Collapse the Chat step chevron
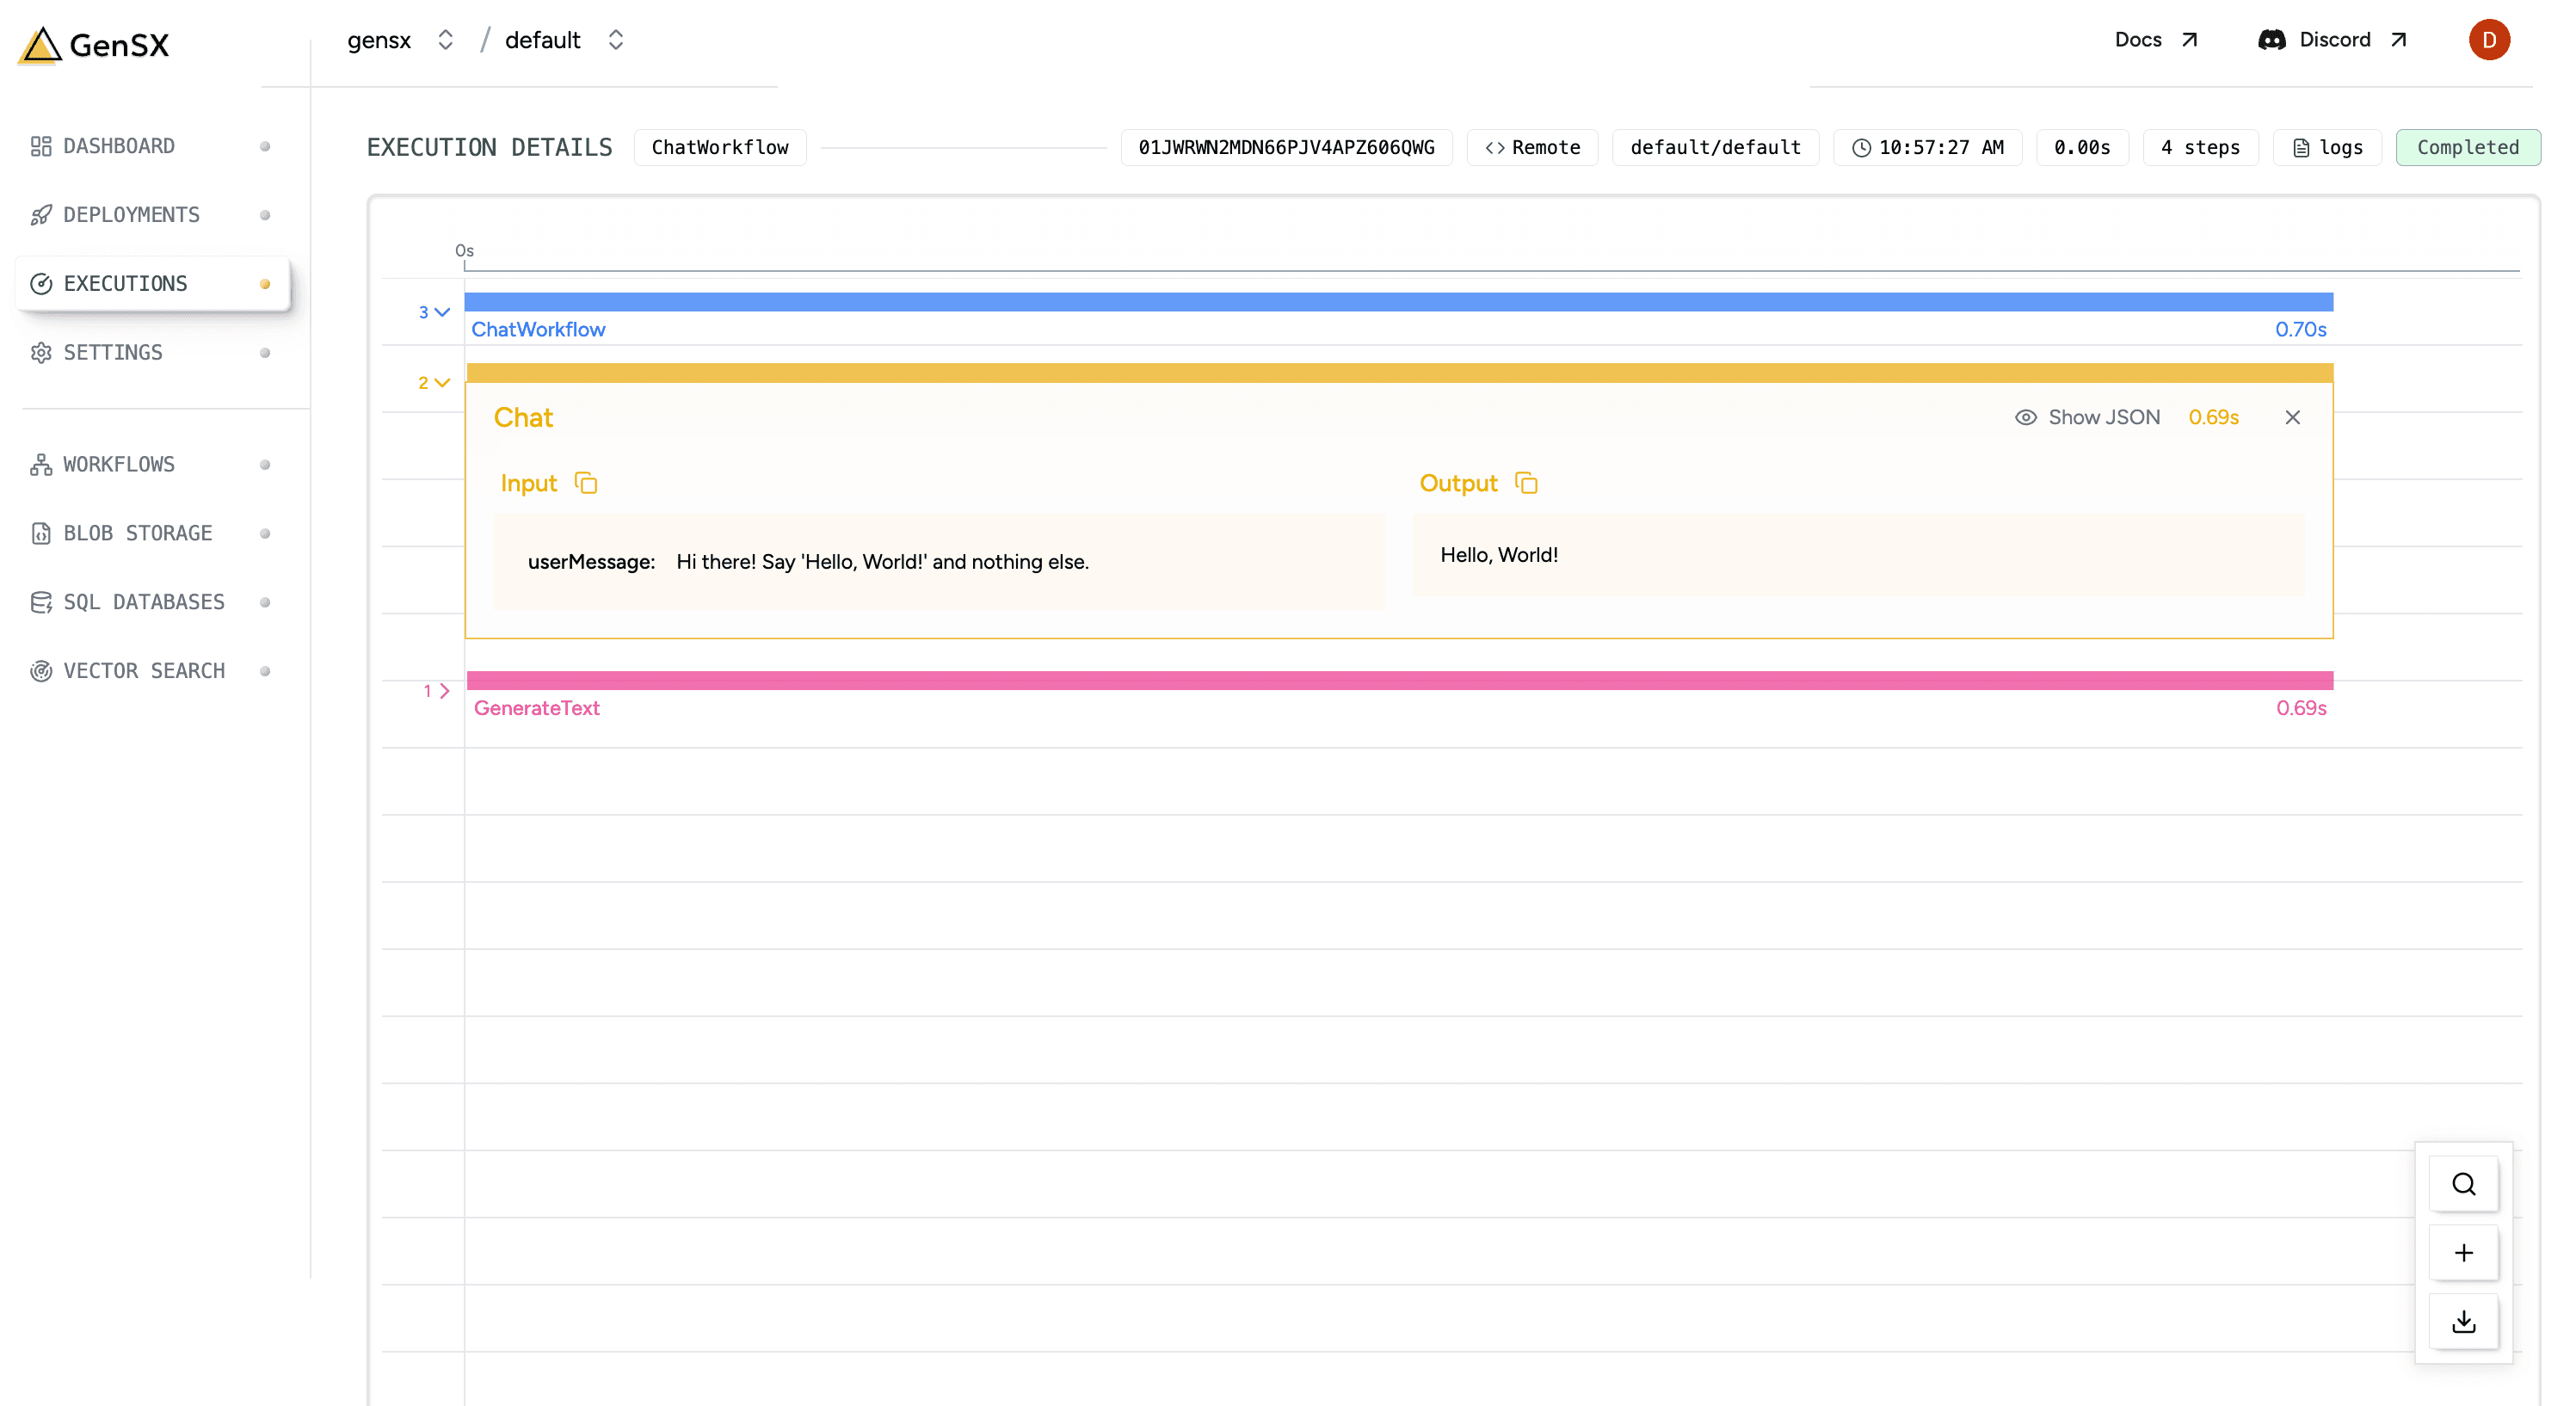 coord(442,383)
